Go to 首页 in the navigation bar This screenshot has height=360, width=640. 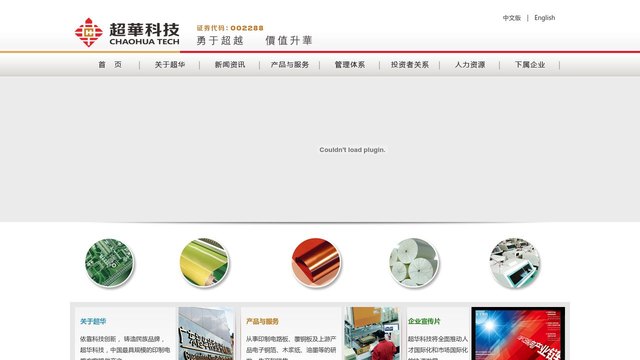point(110,64)
